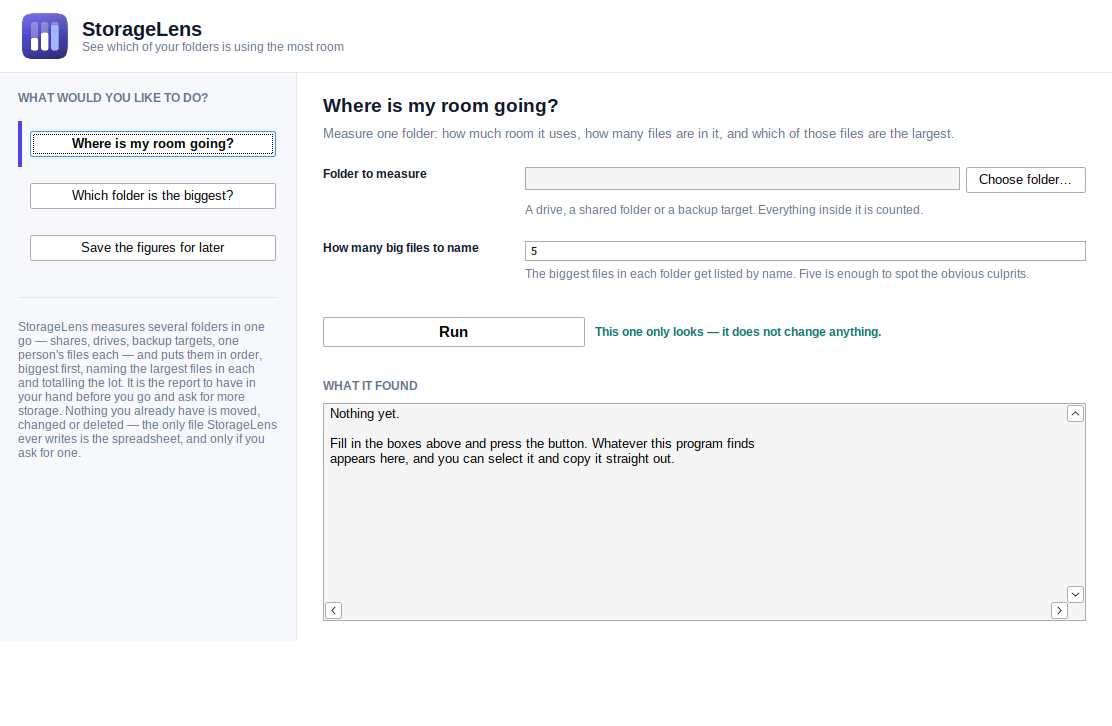The image size is (1112, 726).
Task: Click the "The biggest files in each folder" hint
Action: (777, 274)
